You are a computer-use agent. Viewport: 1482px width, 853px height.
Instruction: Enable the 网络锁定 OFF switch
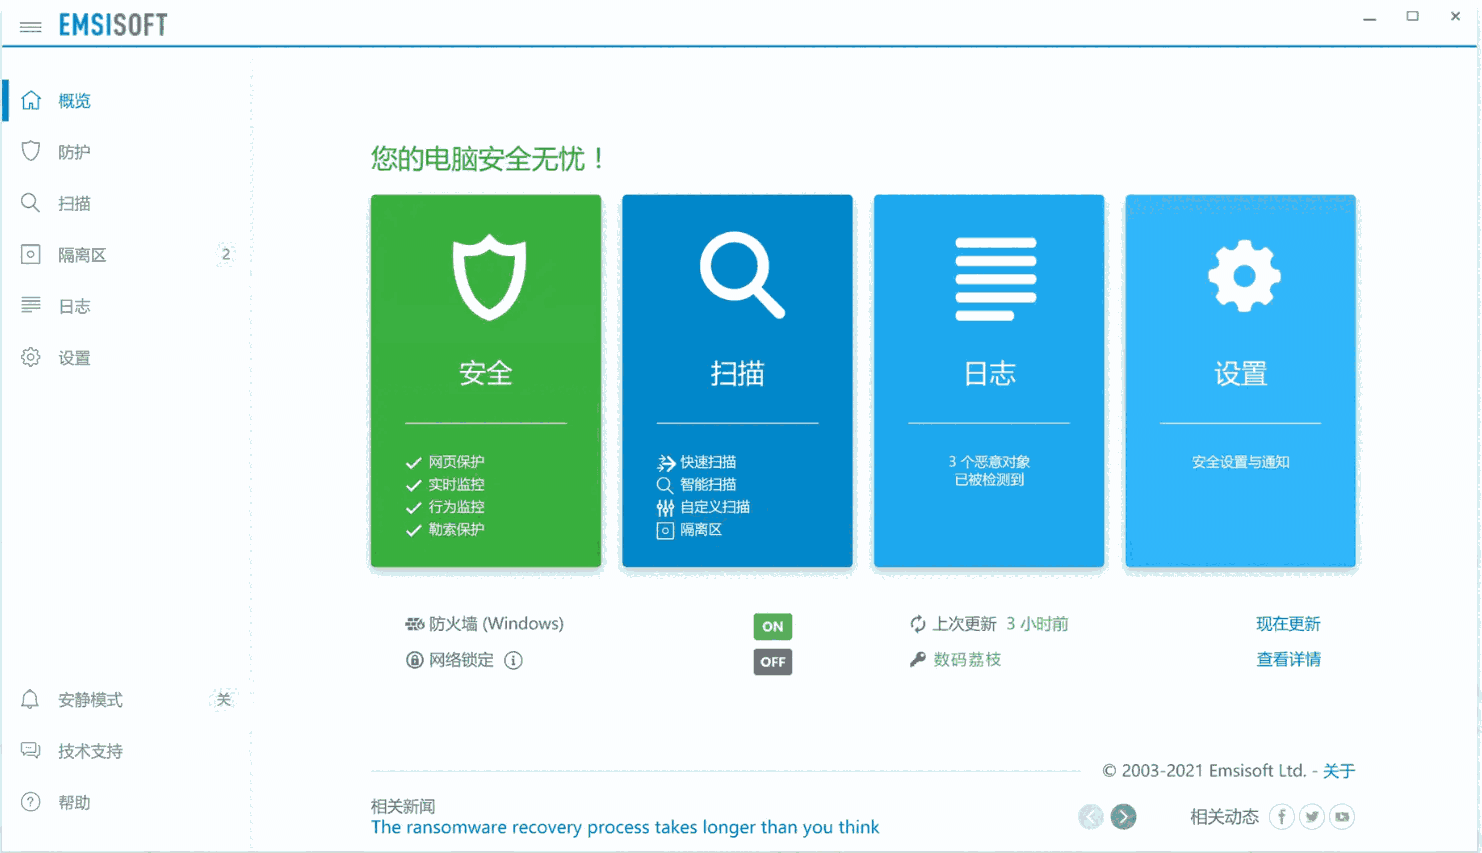[772, 661]
